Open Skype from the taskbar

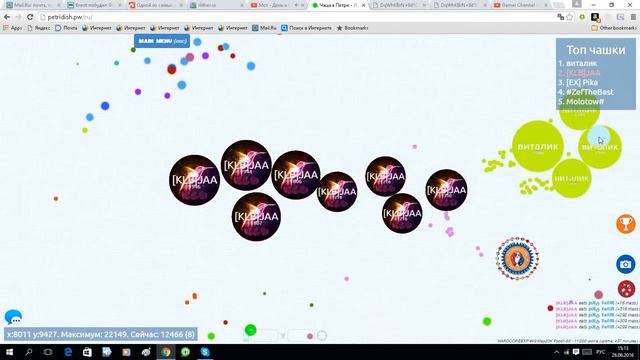205,352
